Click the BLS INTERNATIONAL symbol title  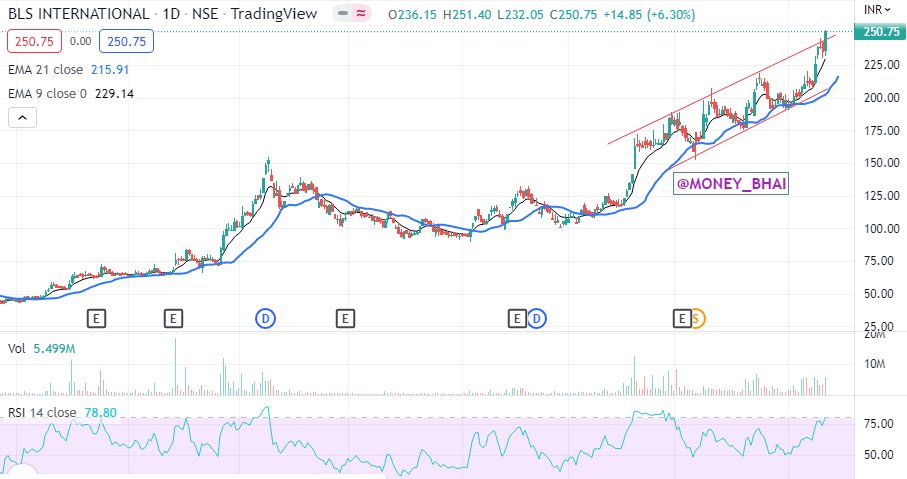[x=79, y=14]
